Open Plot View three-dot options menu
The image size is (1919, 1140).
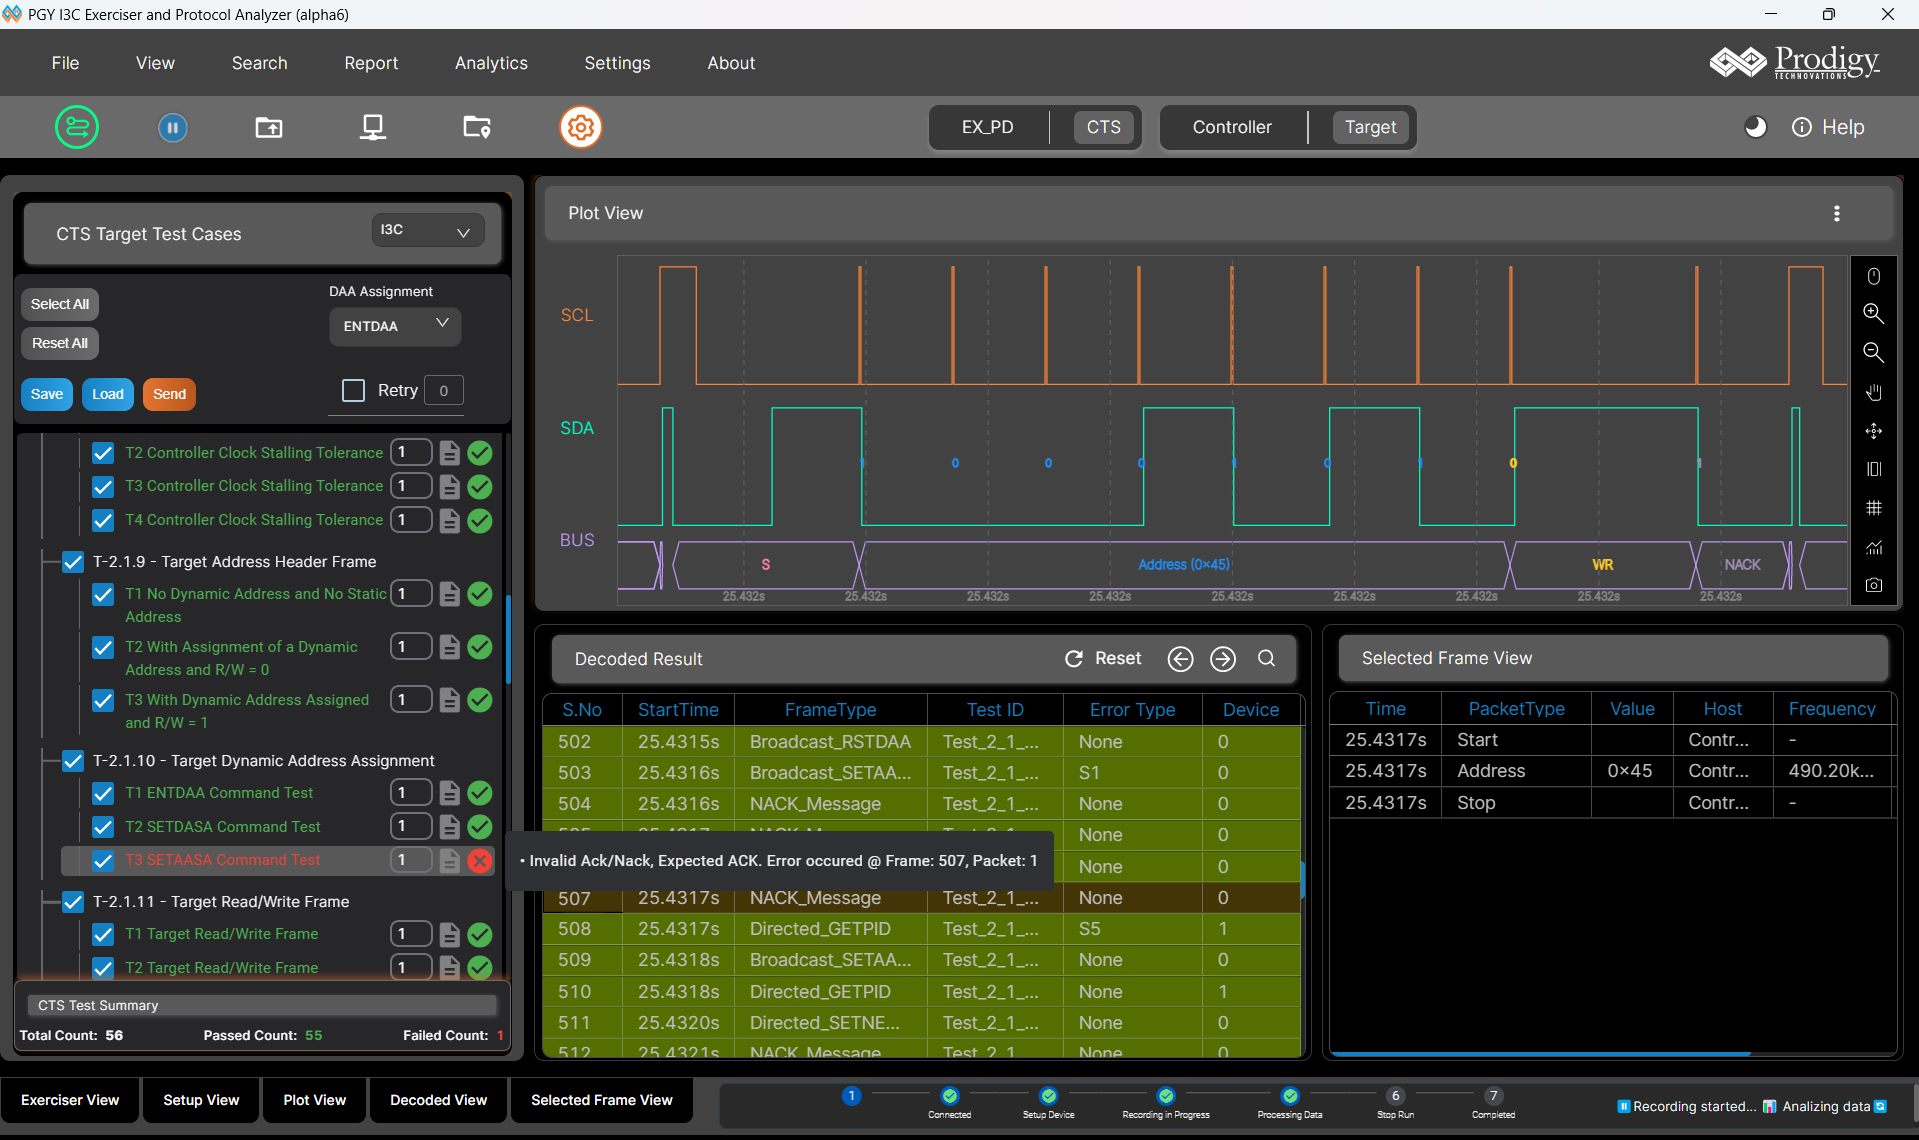tap(1836, 213)
